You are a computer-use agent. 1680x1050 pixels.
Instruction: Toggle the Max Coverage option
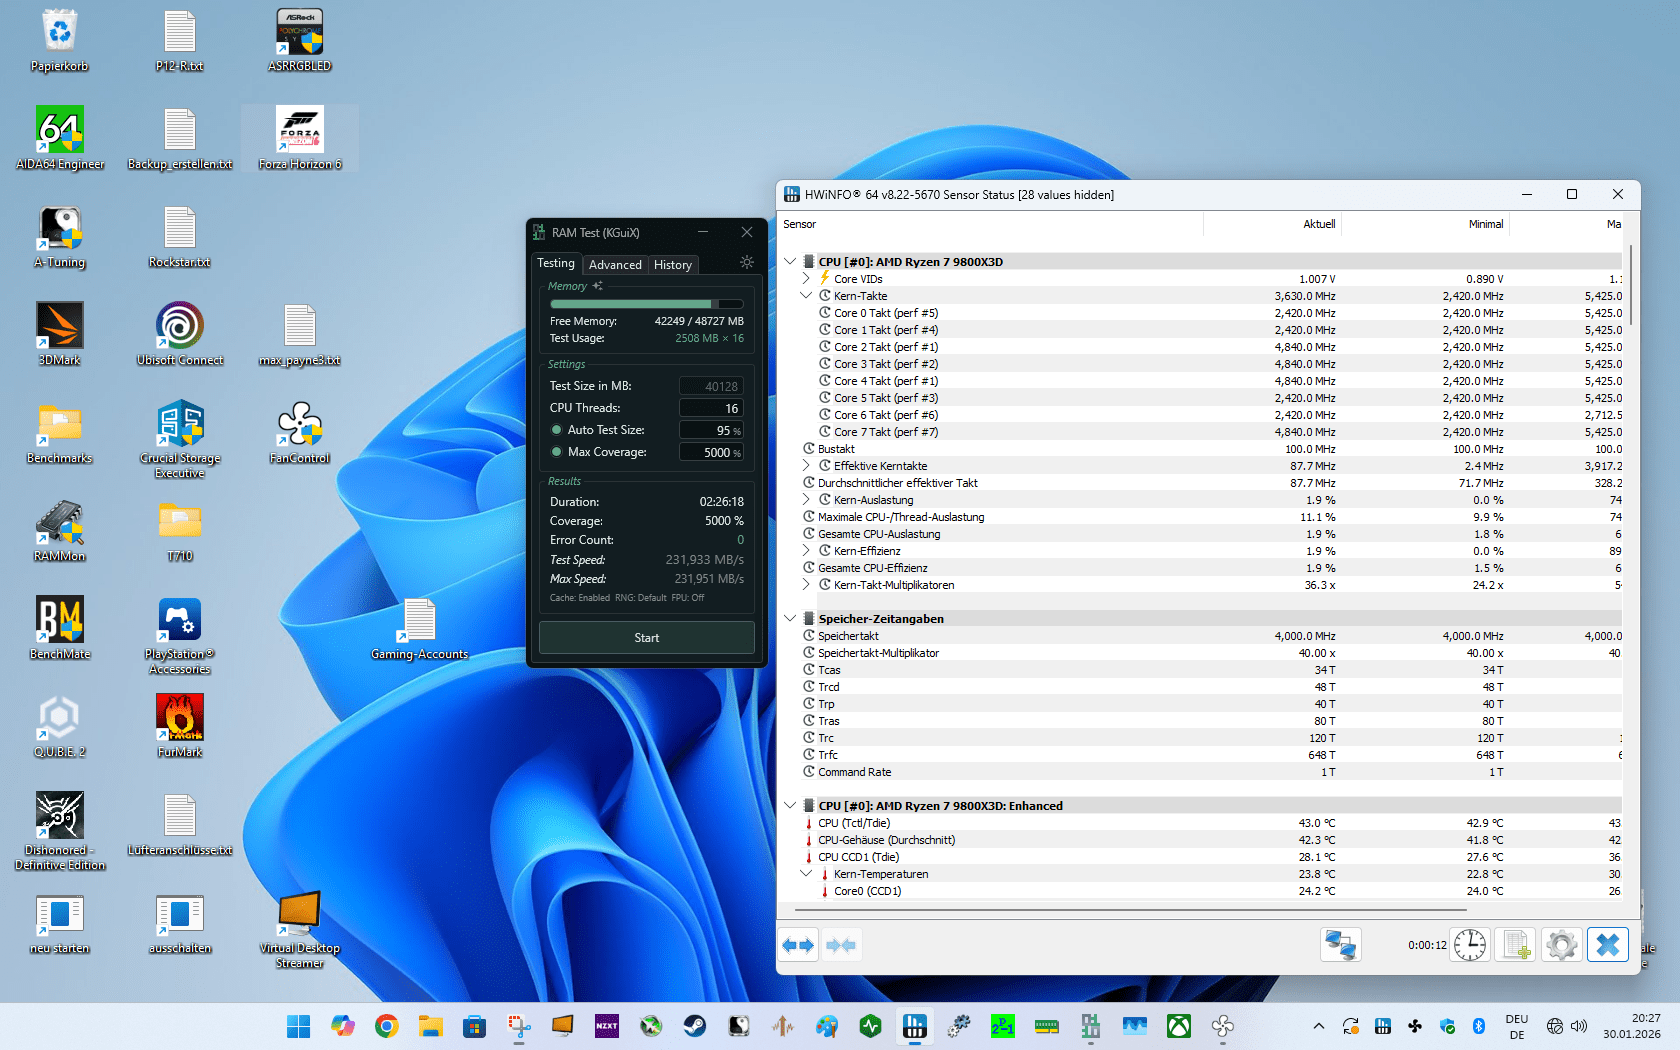[557, 452]
